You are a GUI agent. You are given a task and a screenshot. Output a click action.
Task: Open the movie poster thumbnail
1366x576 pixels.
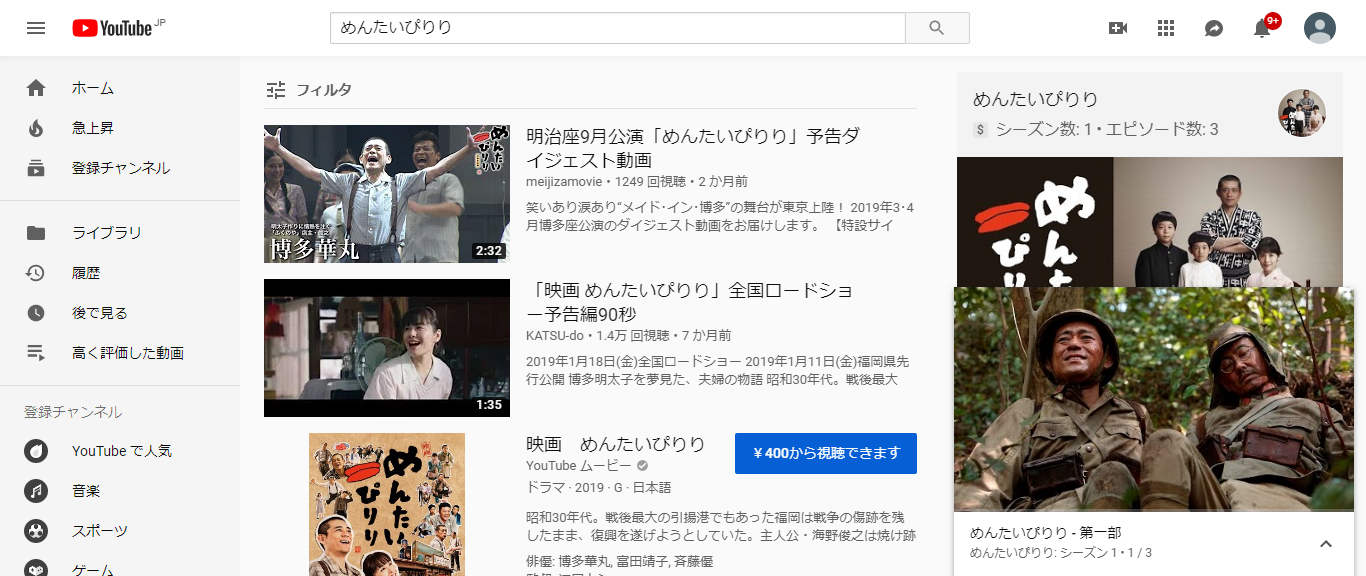tap(386, 504)
